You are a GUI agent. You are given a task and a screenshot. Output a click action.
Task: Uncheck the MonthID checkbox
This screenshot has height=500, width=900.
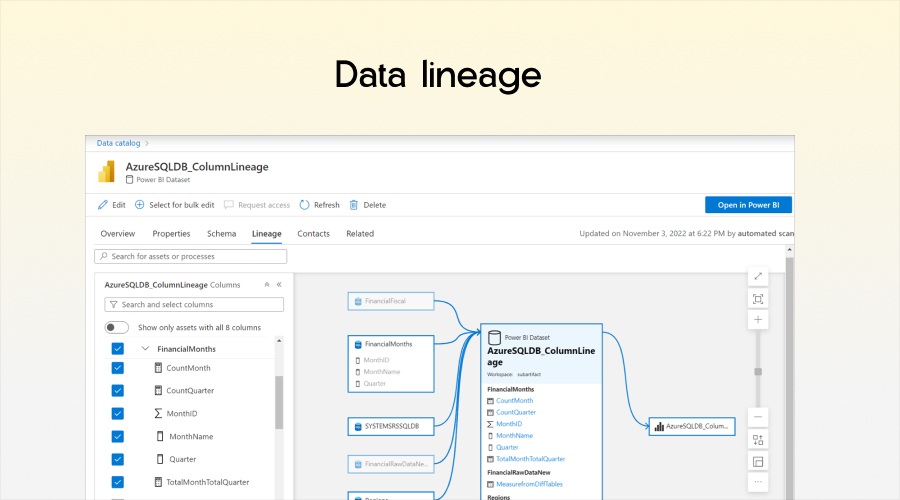tap(118, 413)
